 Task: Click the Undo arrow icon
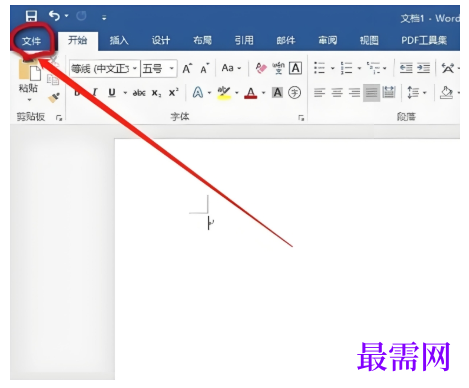point(54,16)
